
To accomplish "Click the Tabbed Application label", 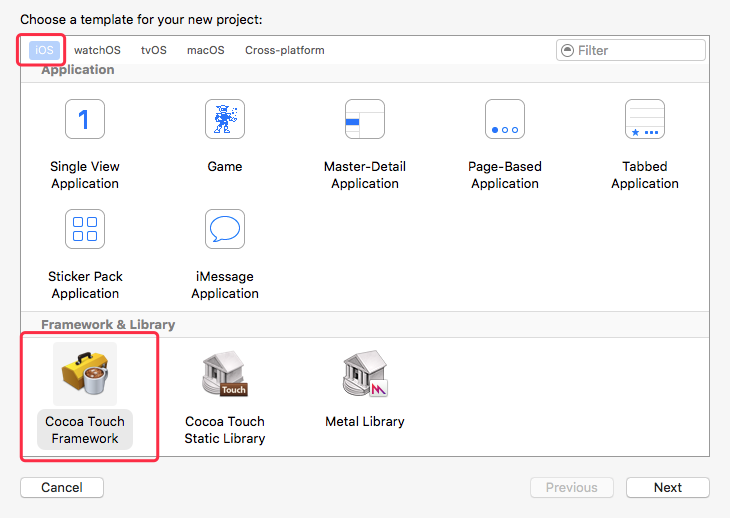I will click(x=645, y=175).
